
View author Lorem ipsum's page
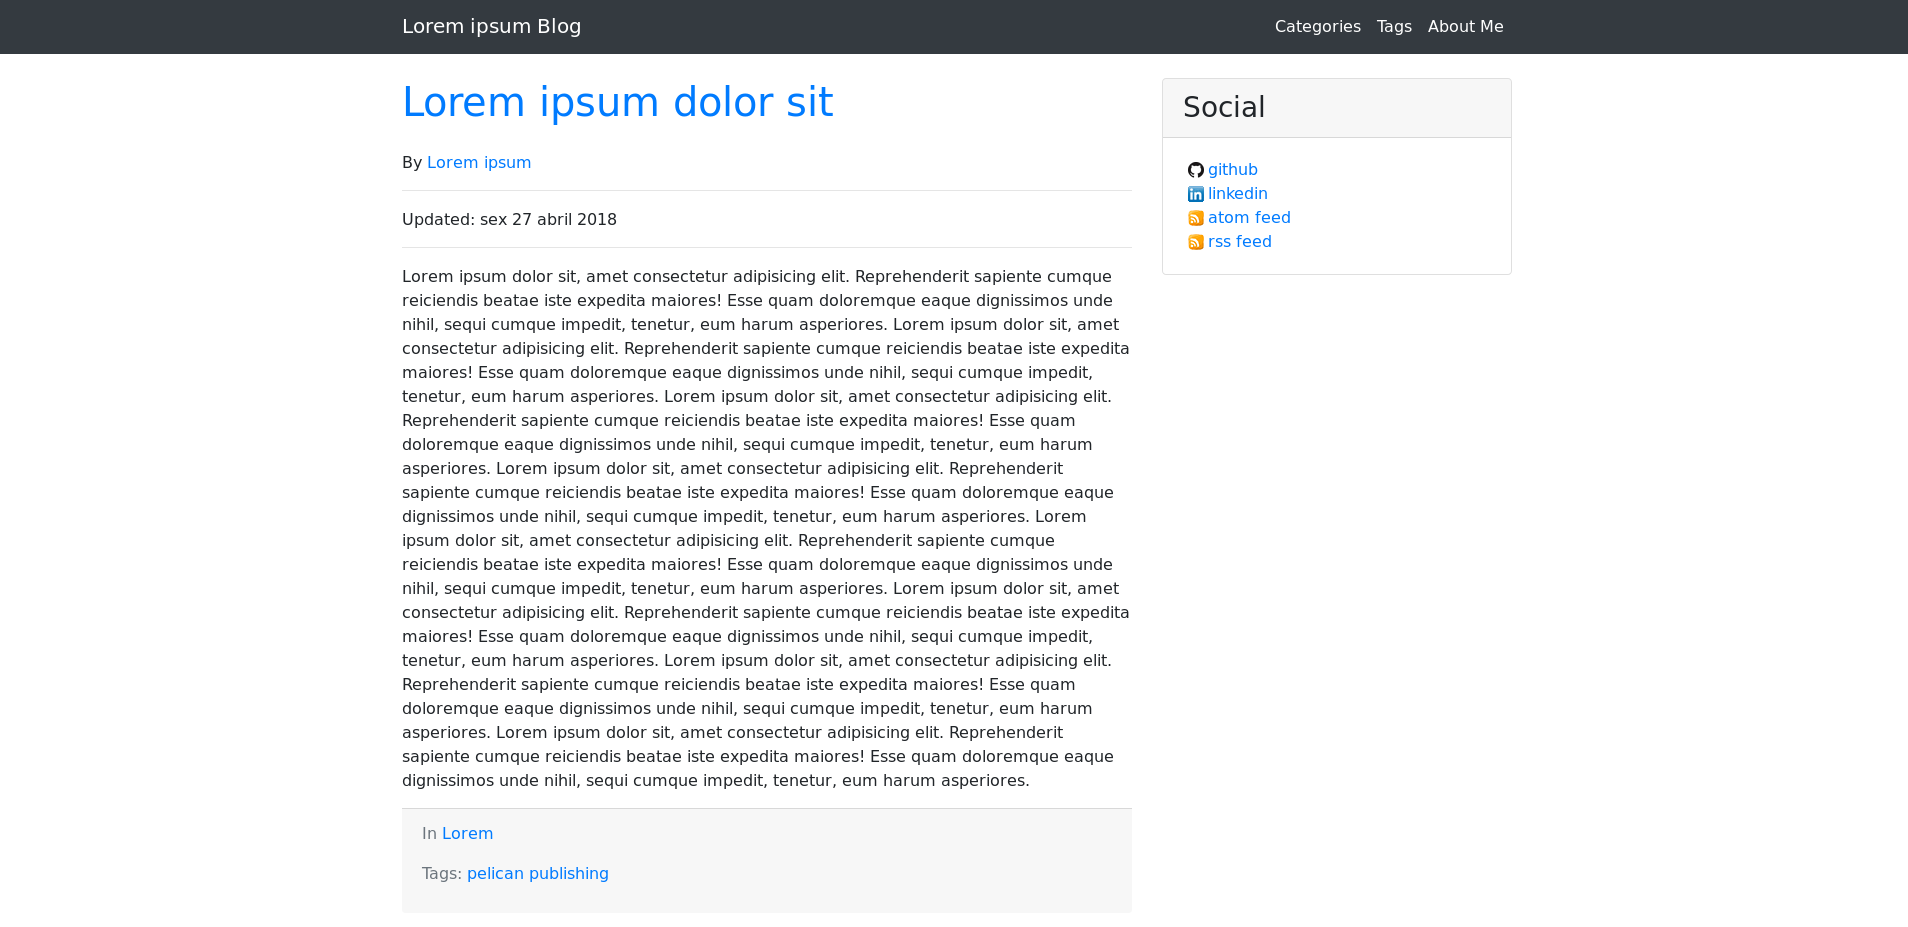tap(478, 163)
